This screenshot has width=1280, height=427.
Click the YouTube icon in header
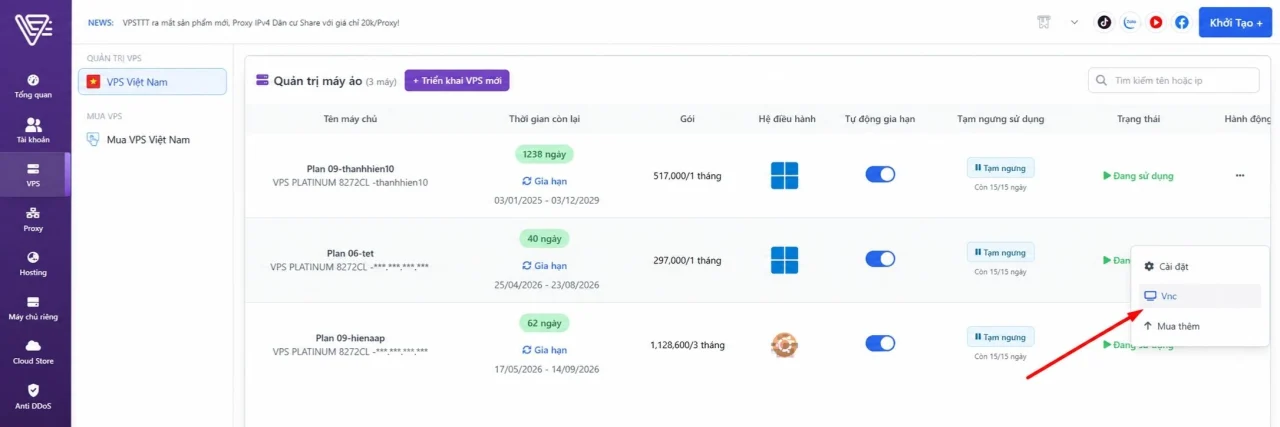coord(1156,22)
